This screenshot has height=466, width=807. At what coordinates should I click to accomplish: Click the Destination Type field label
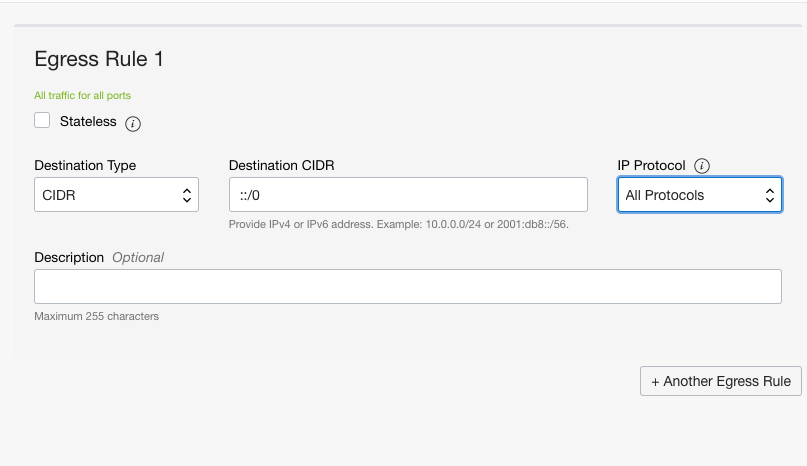coord(85,165)
